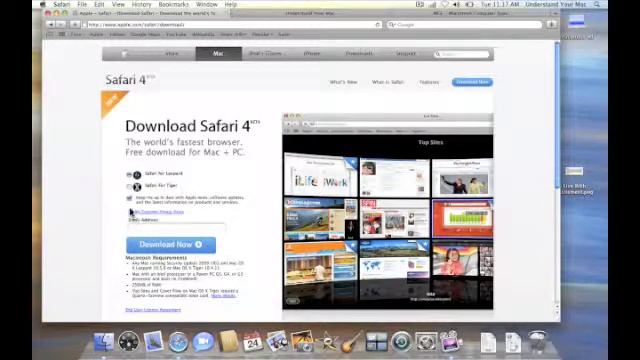The width and height of the screenshot is (640, 360).
Task: Open the File menu
Action: click(82, 4)
